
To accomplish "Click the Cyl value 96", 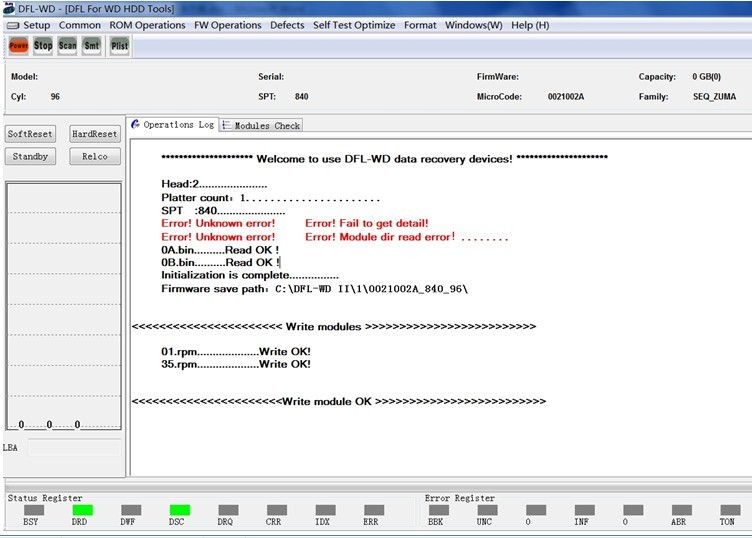I will pos(55,97).
